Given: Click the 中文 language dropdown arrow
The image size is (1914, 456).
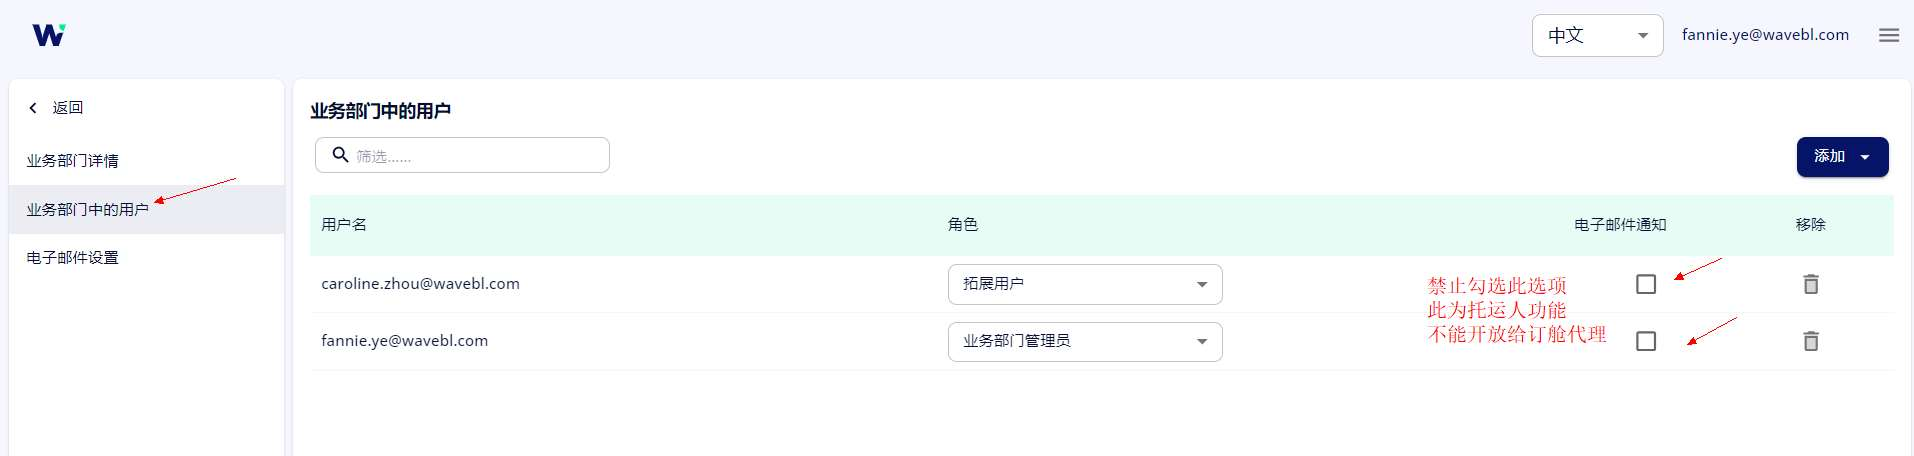Looking at the screenshot, I should pos(1643,36).
